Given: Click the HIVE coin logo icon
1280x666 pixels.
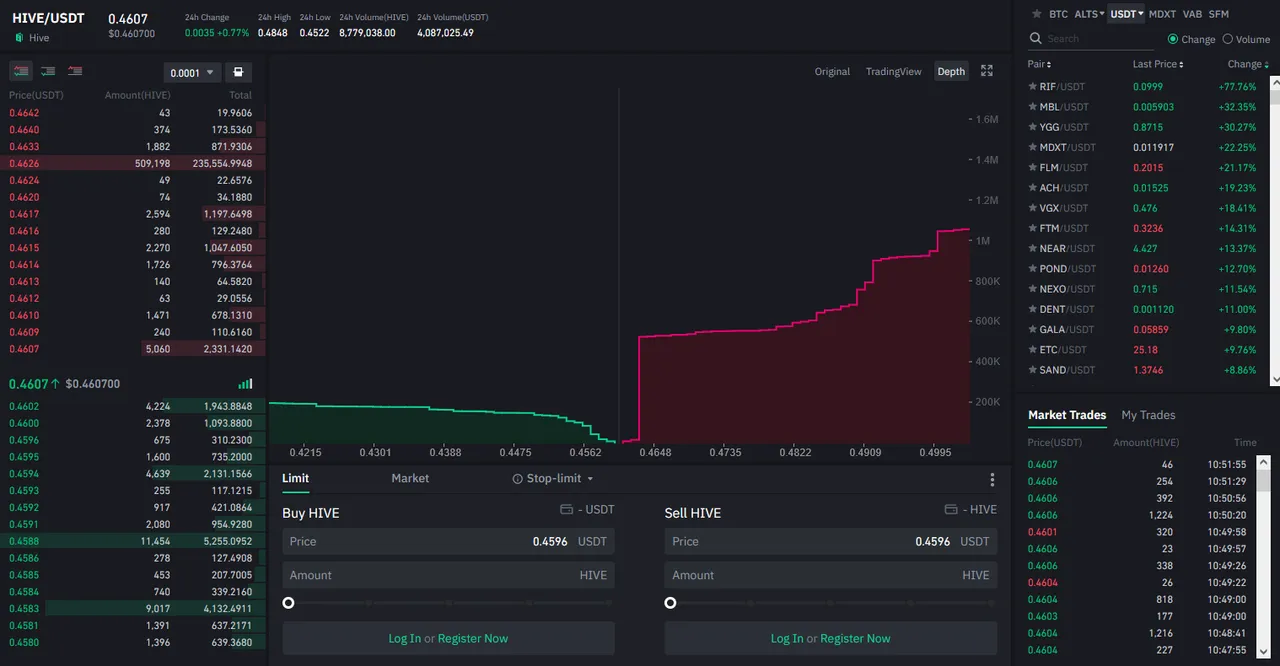Looking at the screenshot, I should click(x=19, y=38).
